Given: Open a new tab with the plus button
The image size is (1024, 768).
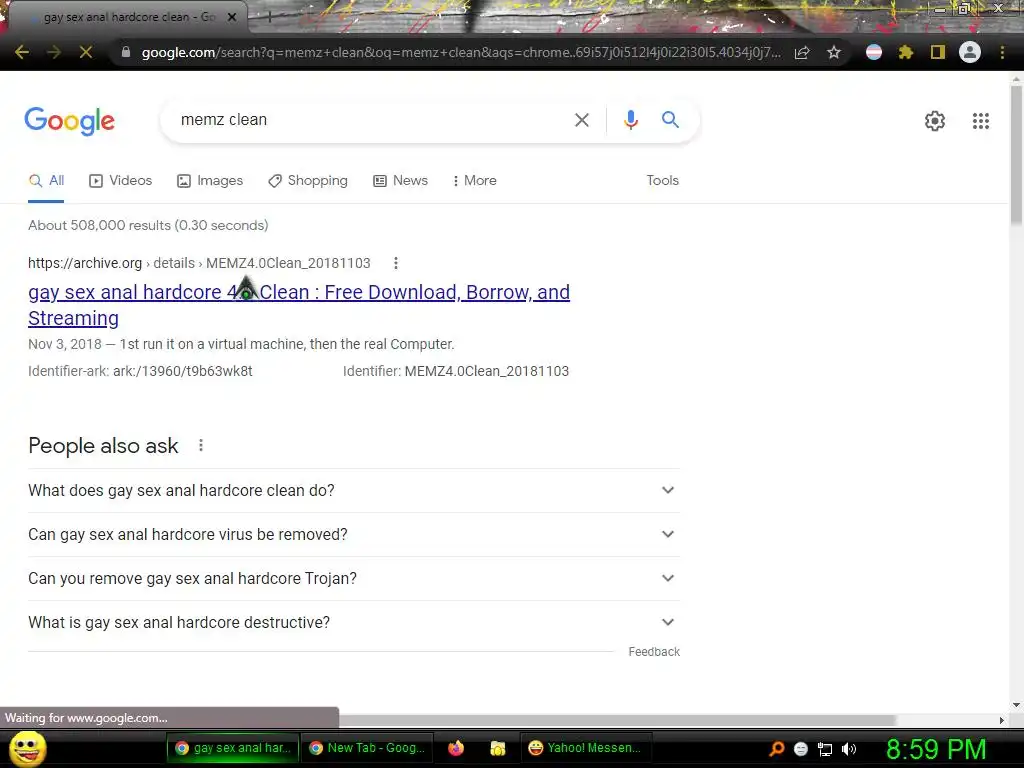Looking at the screenshot, I should (269, 17).
